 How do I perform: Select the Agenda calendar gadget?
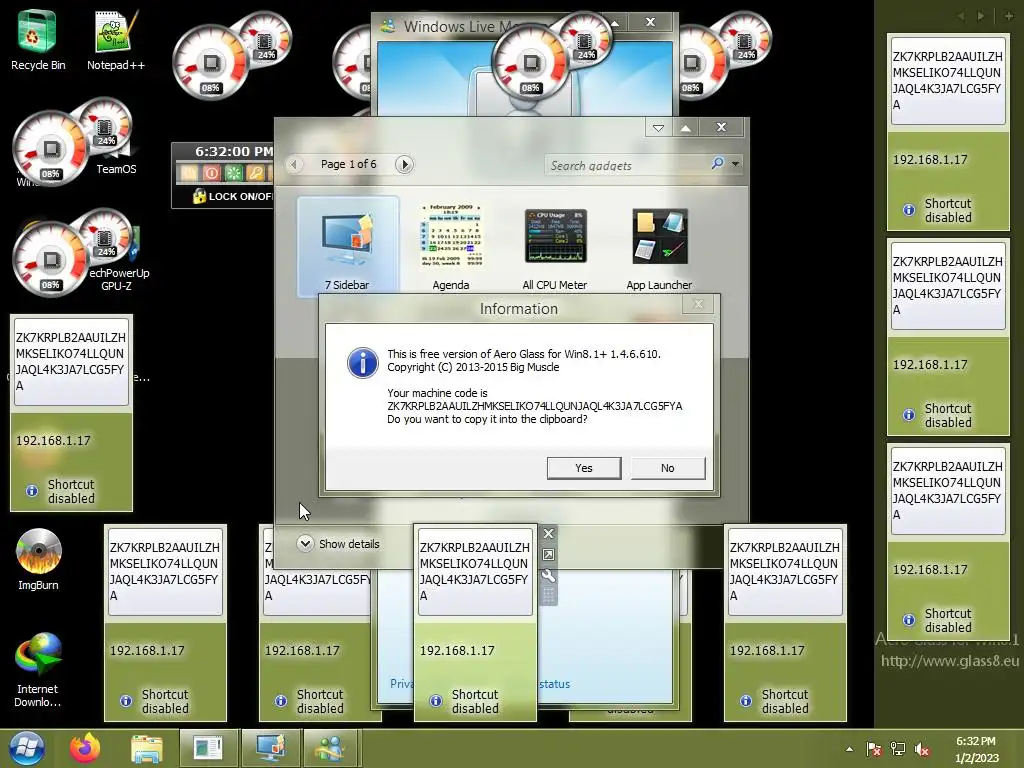(451, 246)
